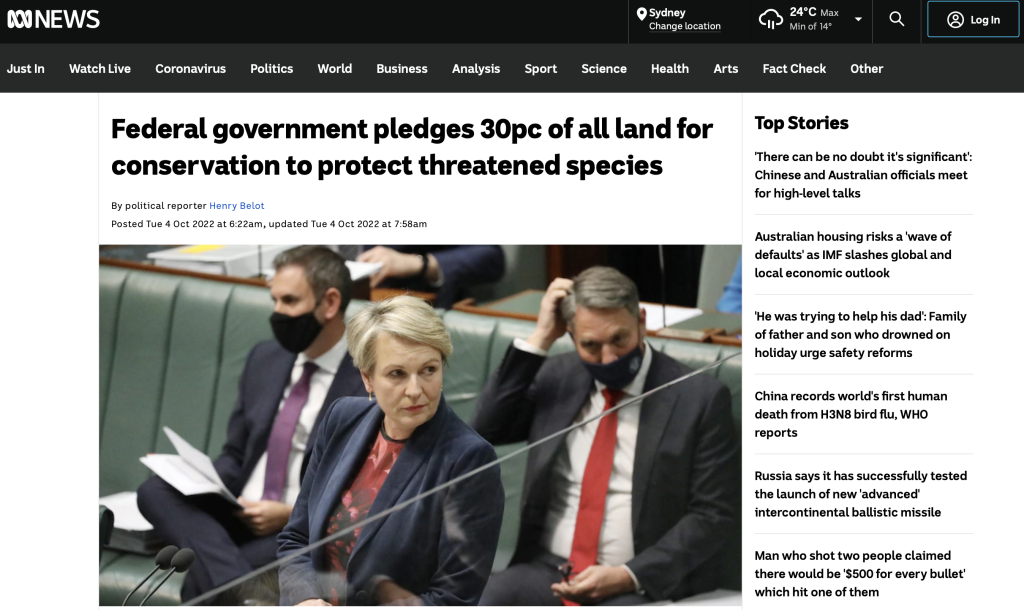Click the Log In button
Image resolution: width=1024 pixels, height=610 pixels.
tap(972, 20)
